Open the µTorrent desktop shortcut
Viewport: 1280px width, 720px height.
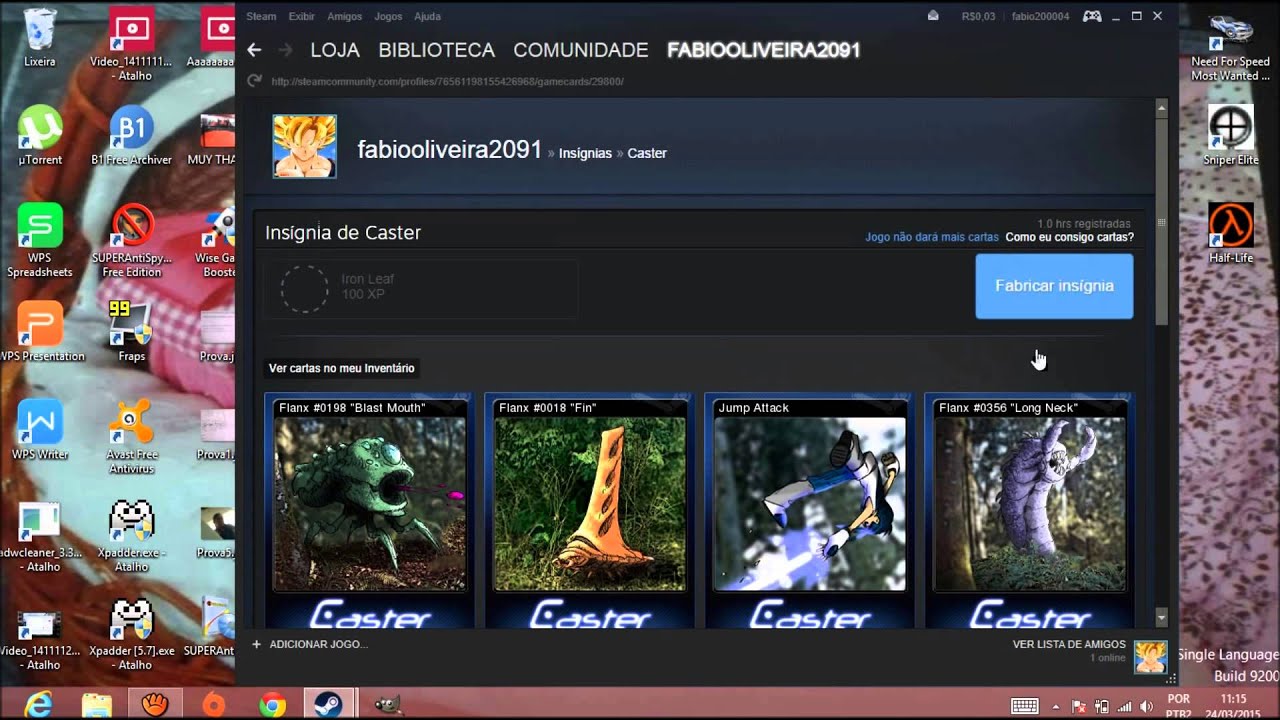click(40, 136)
